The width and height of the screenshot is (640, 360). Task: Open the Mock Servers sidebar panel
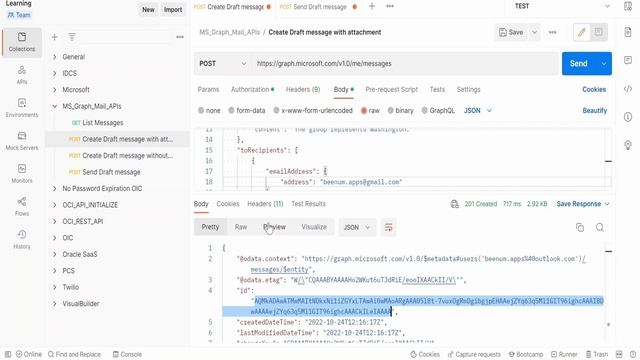tap(22, 141)
